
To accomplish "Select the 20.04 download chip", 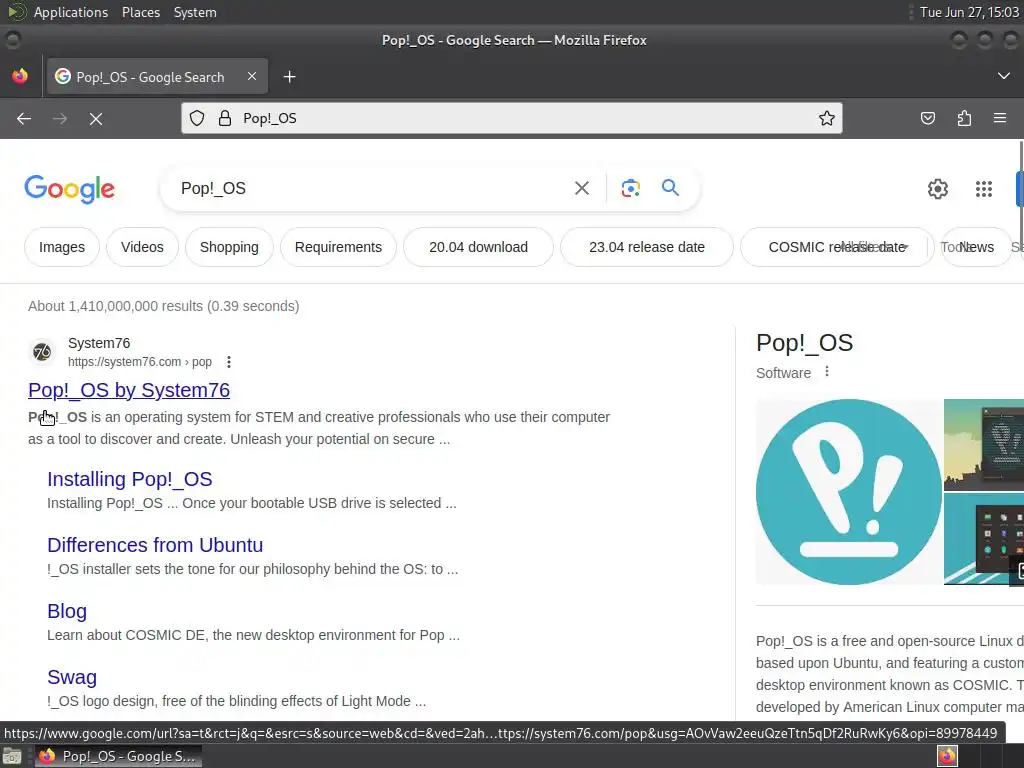I will click(x=479, y=247).
